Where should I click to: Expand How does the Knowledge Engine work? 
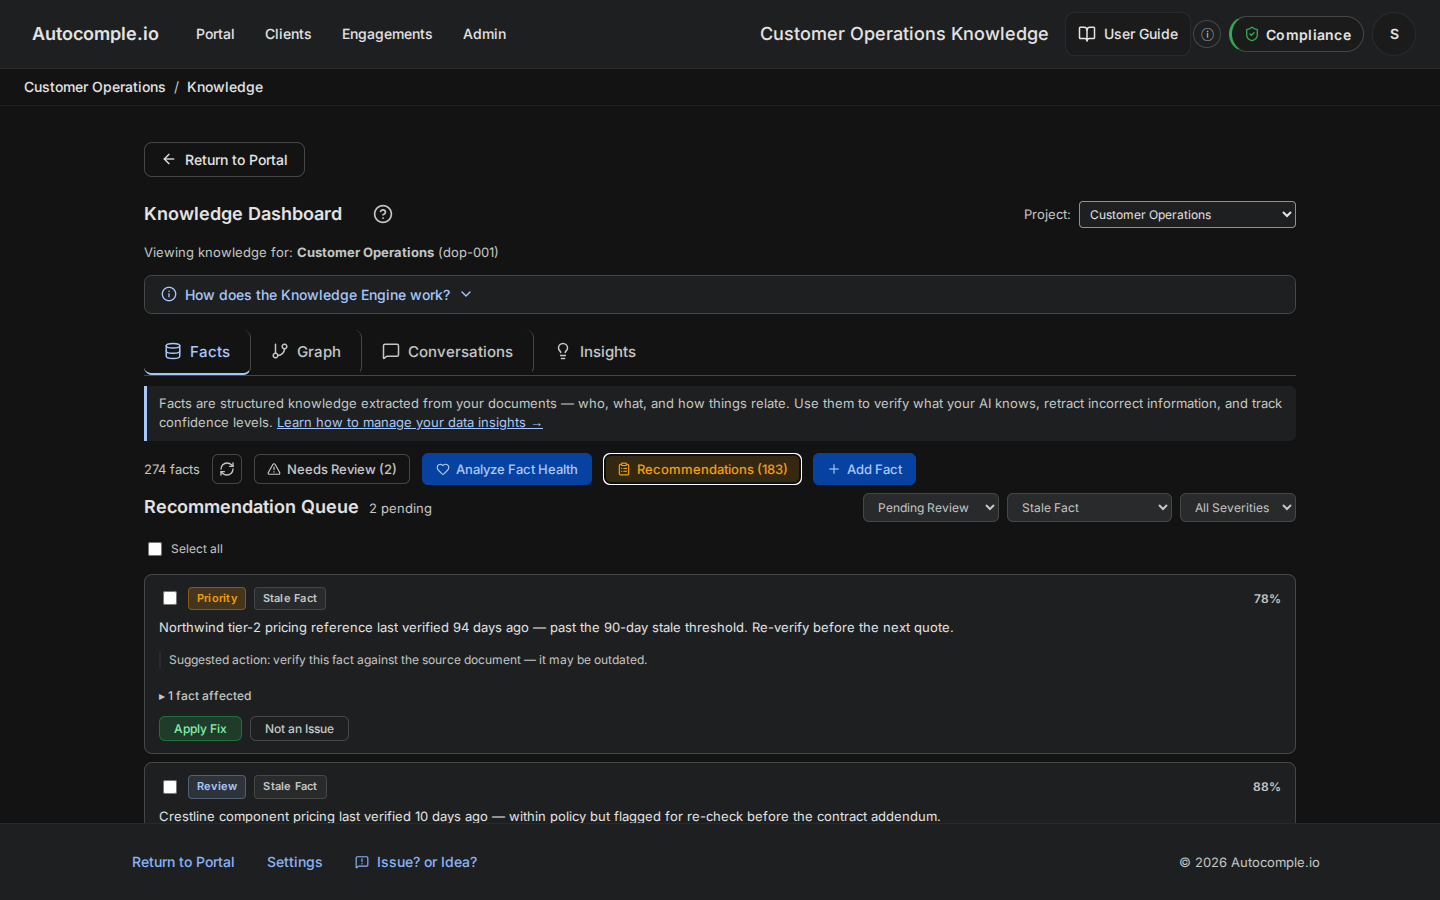click(720, 295)
